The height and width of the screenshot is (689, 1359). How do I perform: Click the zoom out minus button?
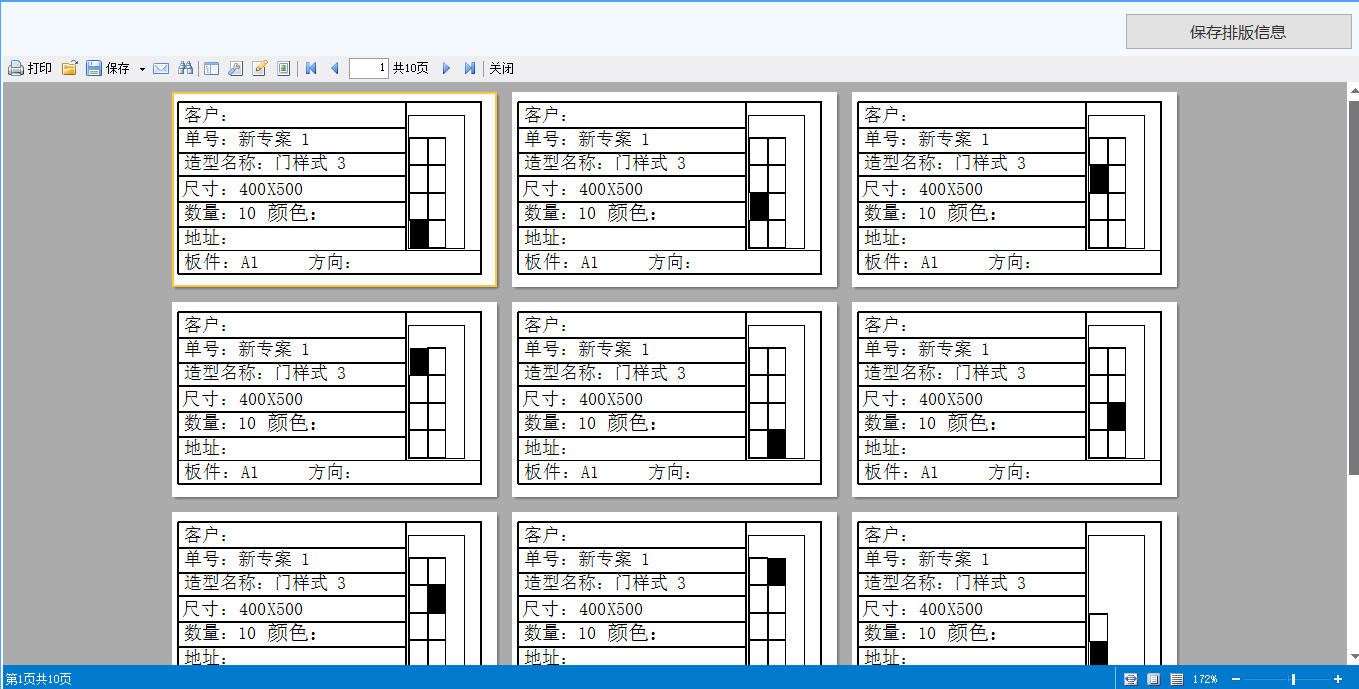[1236, 679]
